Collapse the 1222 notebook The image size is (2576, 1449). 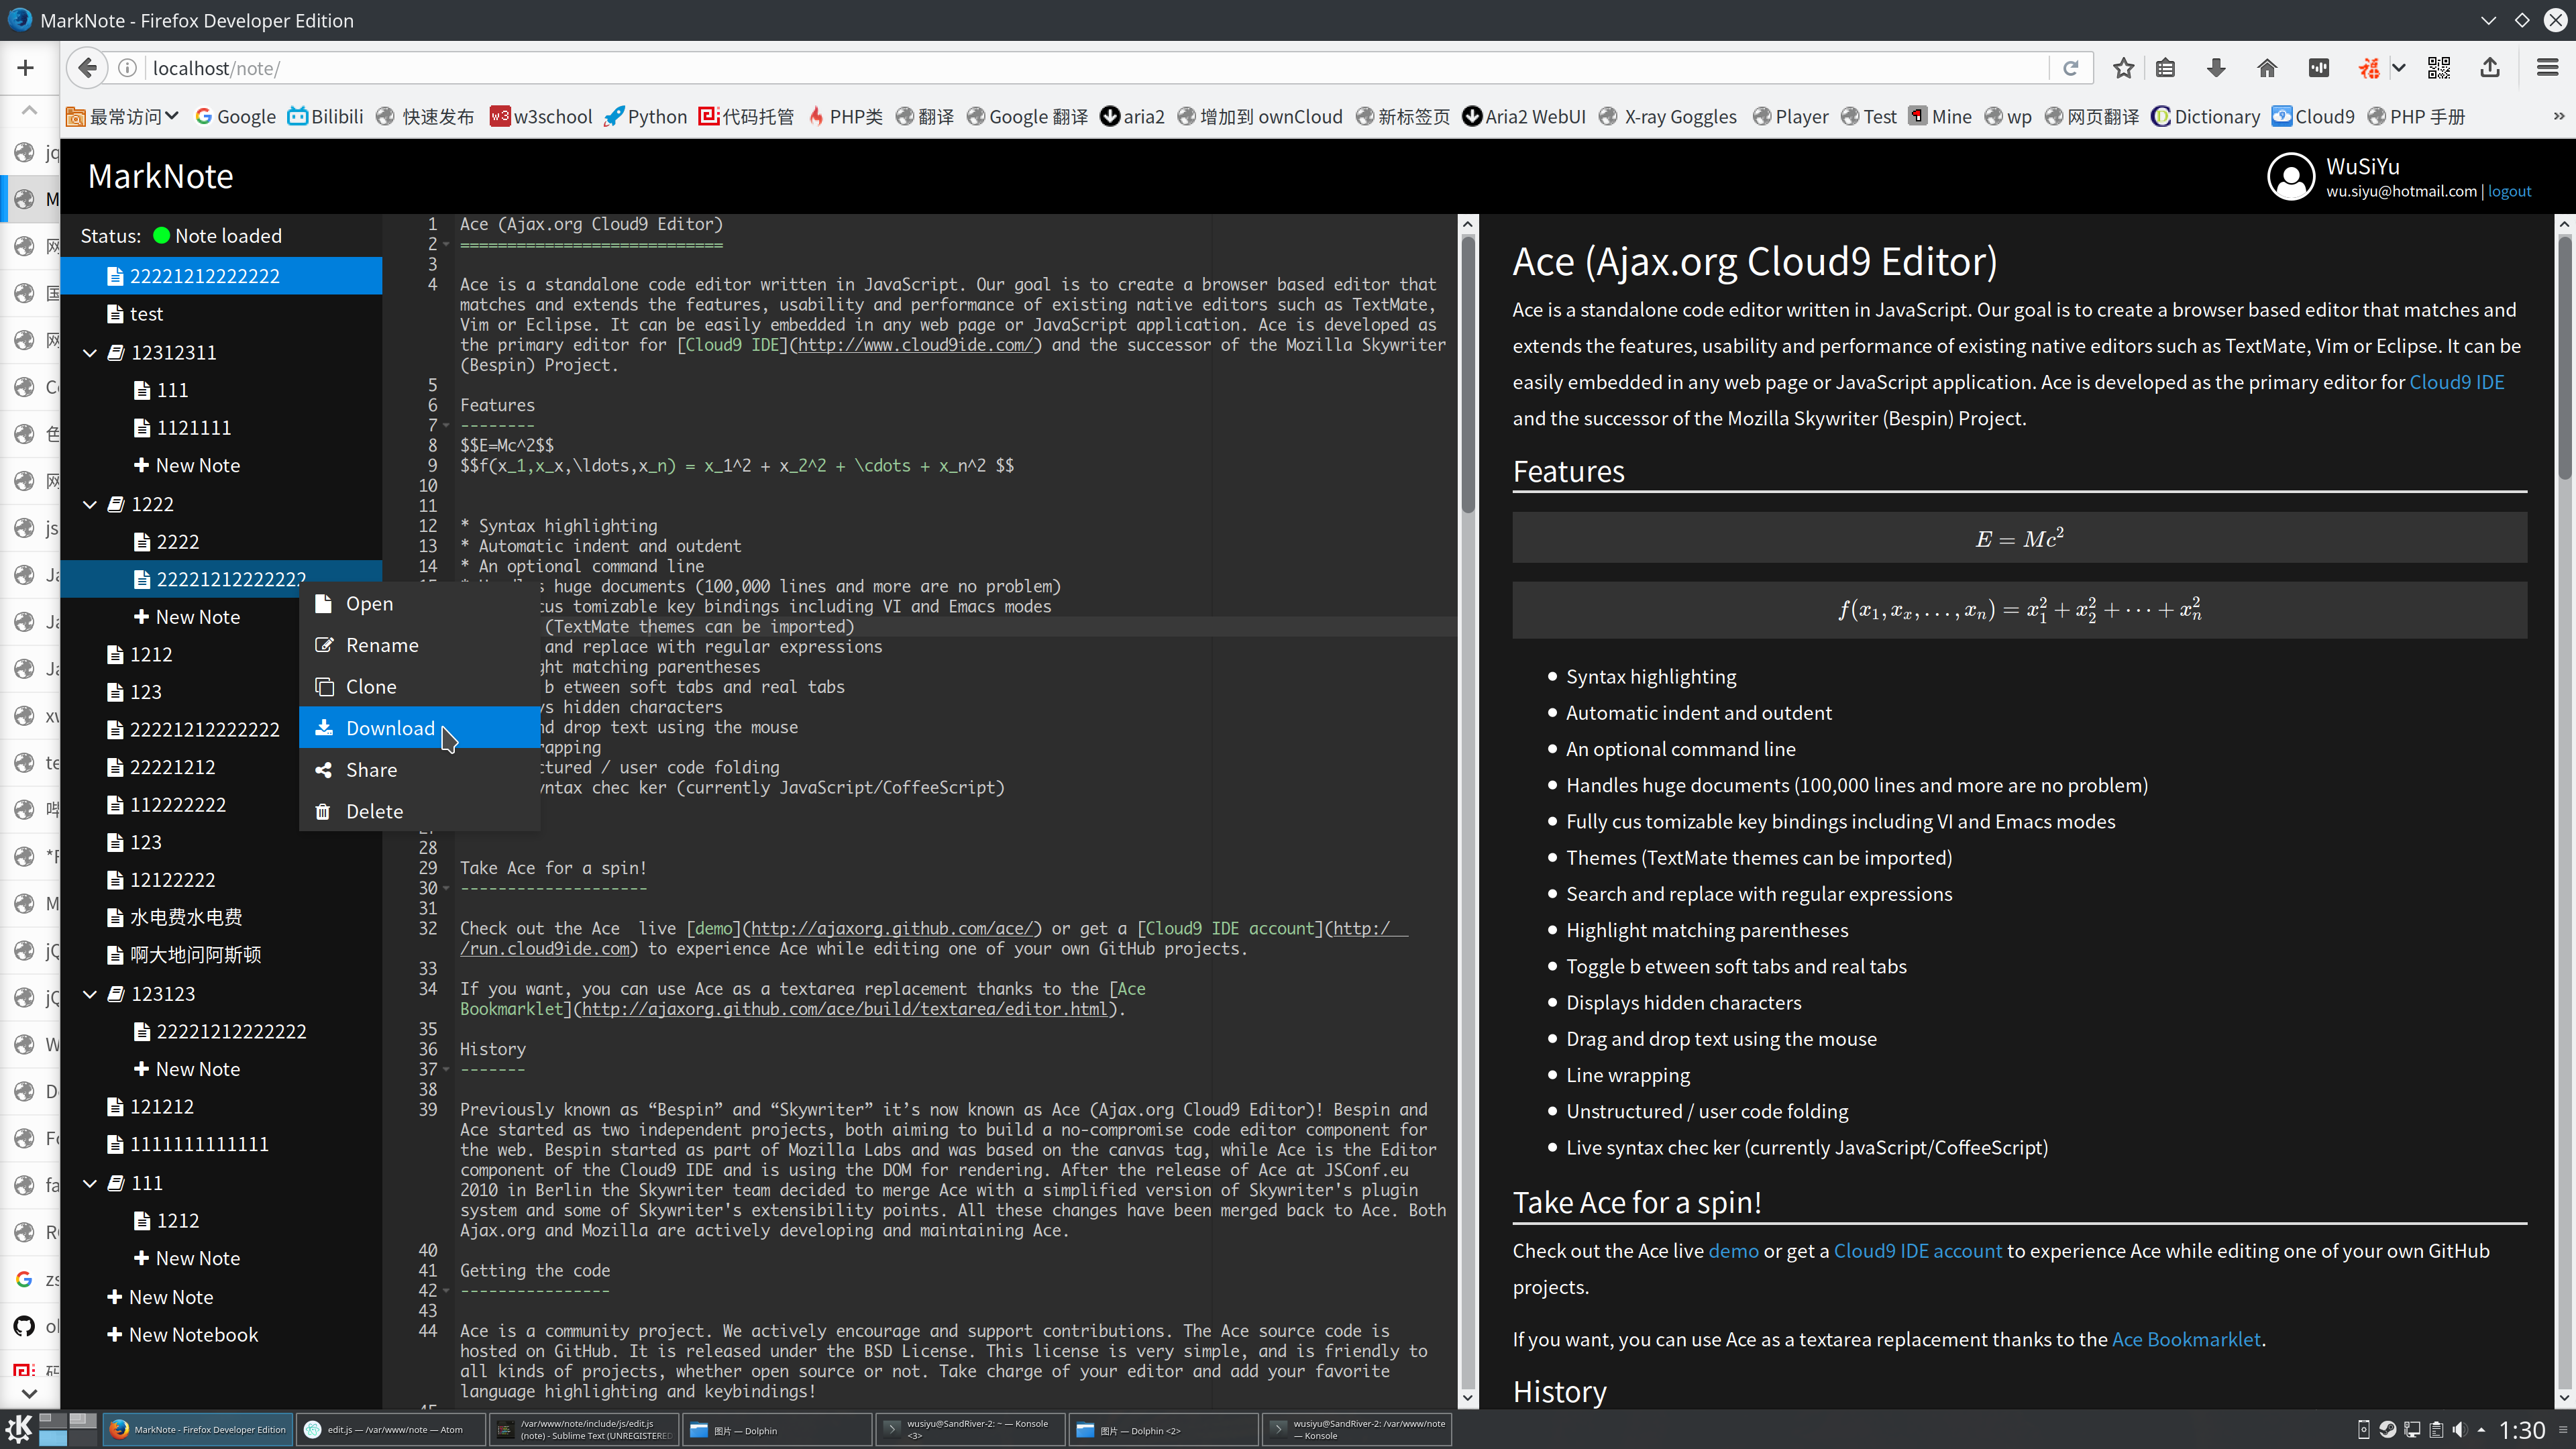[90, 505]
